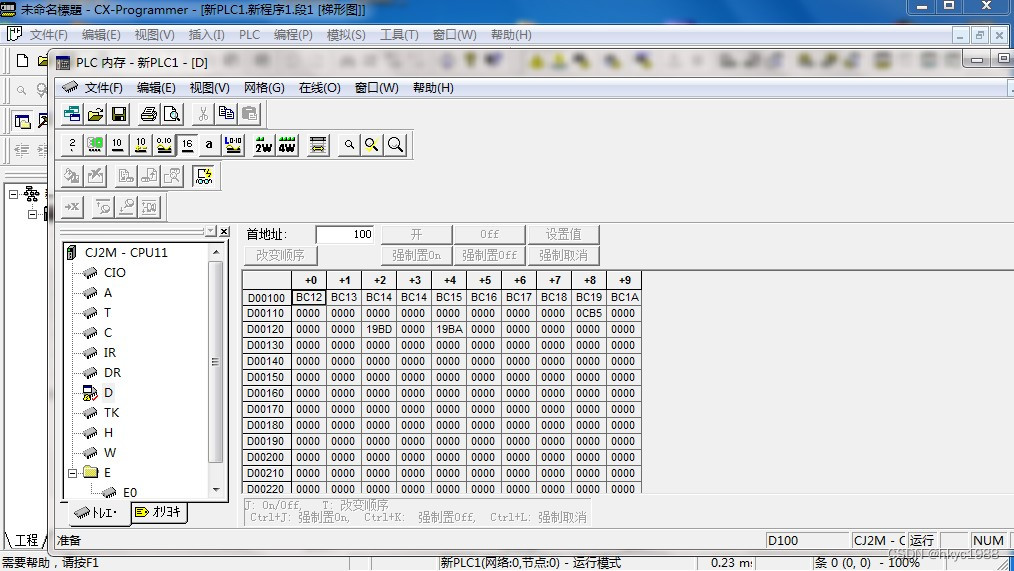Click the up arrow of memory tree scrollbar
Viewport: 1014px width, 571px height.
coord(217,252)
